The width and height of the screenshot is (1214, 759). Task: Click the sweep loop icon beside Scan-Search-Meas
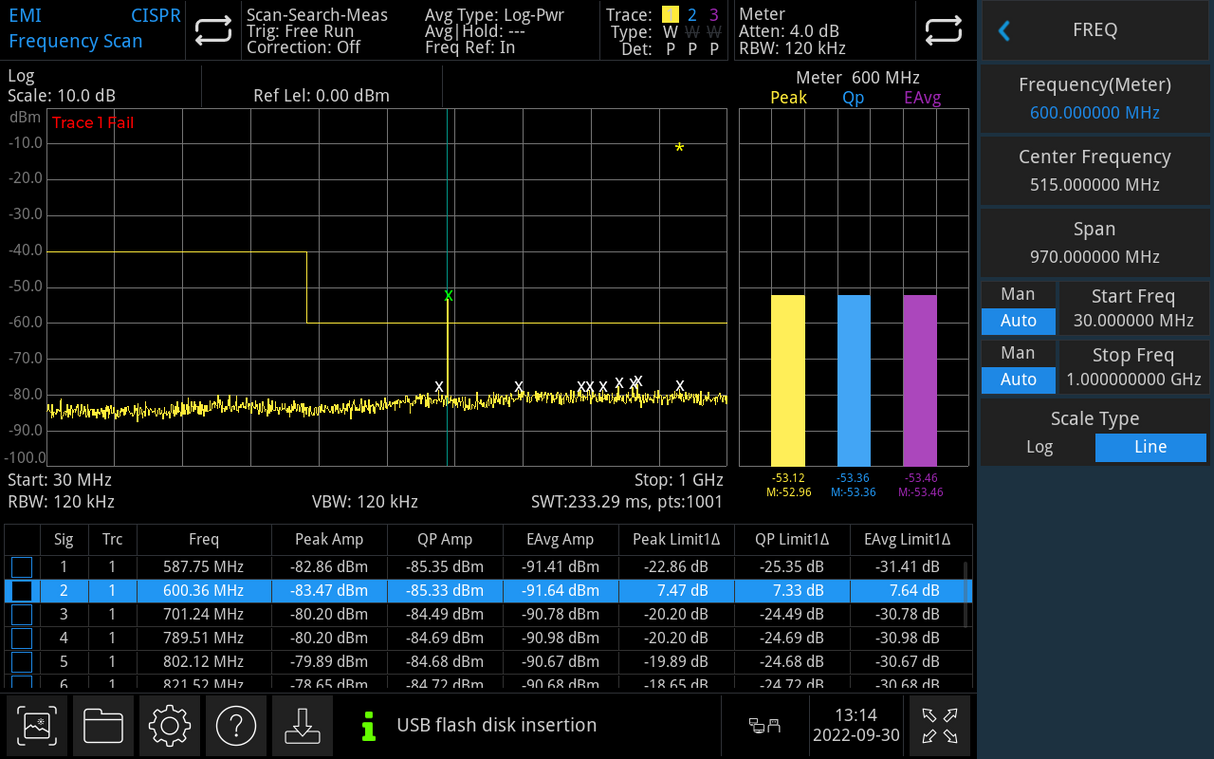(211, 30)
